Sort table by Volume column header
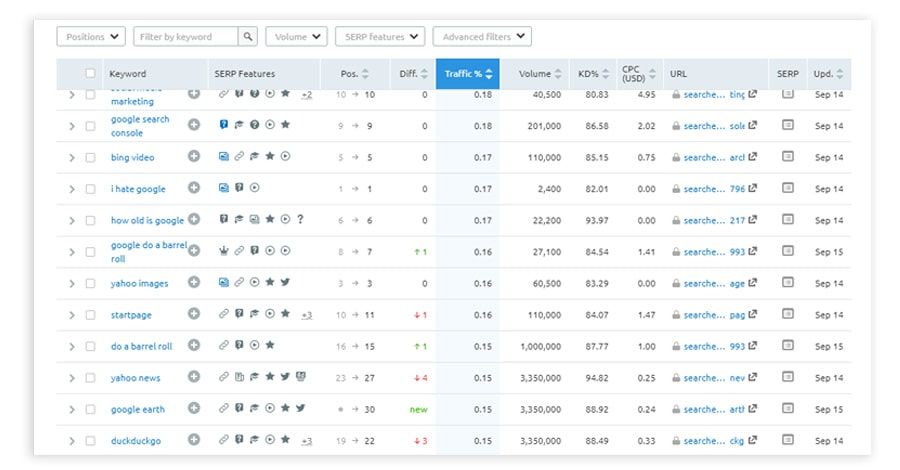 pos(540,74)
